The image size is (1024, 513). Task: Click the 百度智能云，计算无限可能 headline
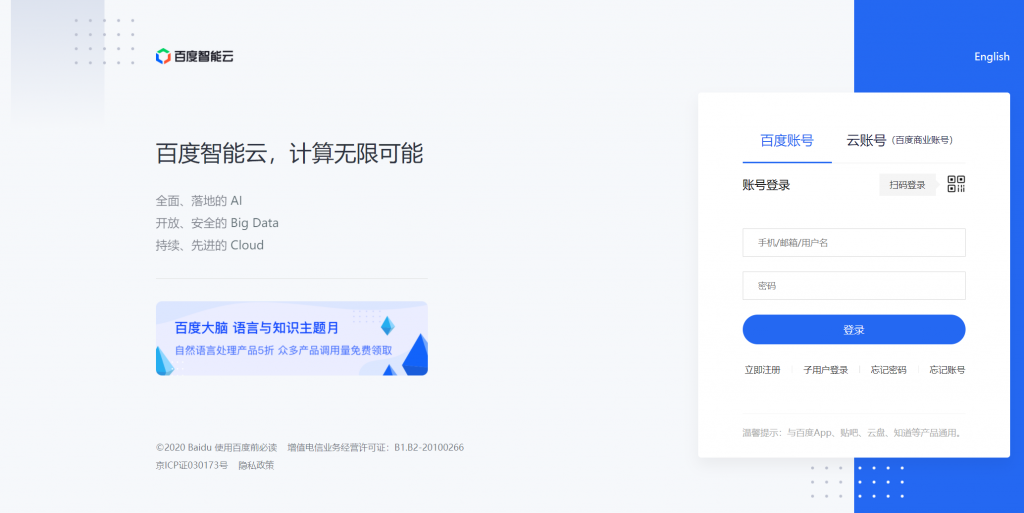[289, 153]
